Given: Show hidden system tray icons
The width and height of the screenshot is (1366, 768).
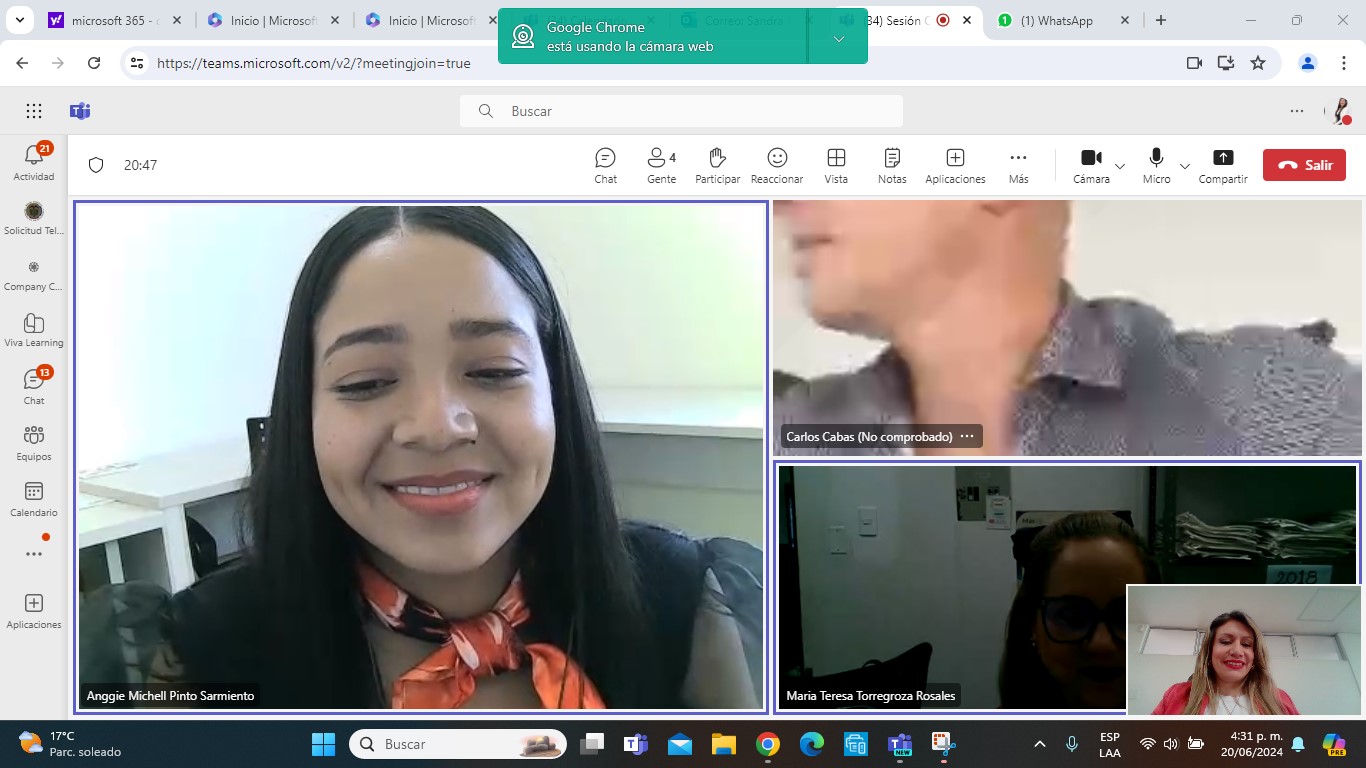Looking at the screenshot, I should (1040, 744).
